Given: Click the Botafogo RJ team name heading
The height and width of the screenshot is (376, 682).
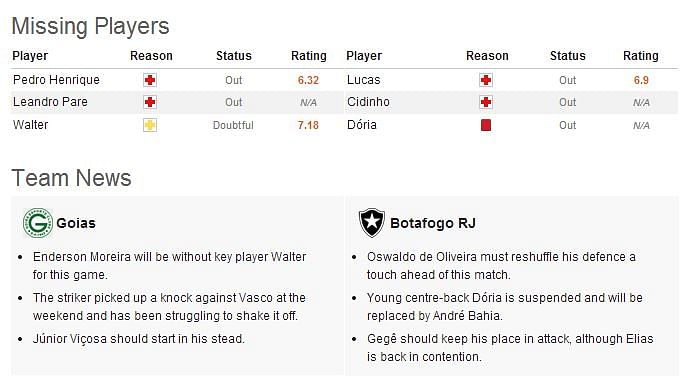Looking at the screenshot, I should [x=433, y=223].
